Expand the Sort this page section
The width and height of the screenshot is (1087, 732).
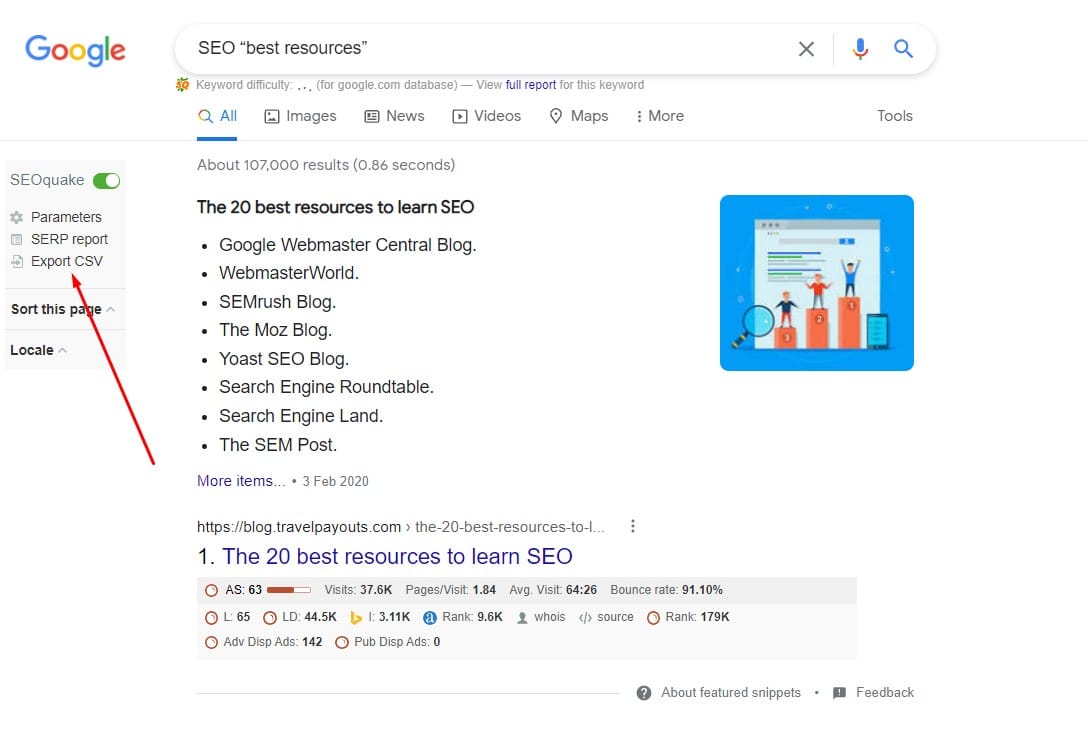62,309
